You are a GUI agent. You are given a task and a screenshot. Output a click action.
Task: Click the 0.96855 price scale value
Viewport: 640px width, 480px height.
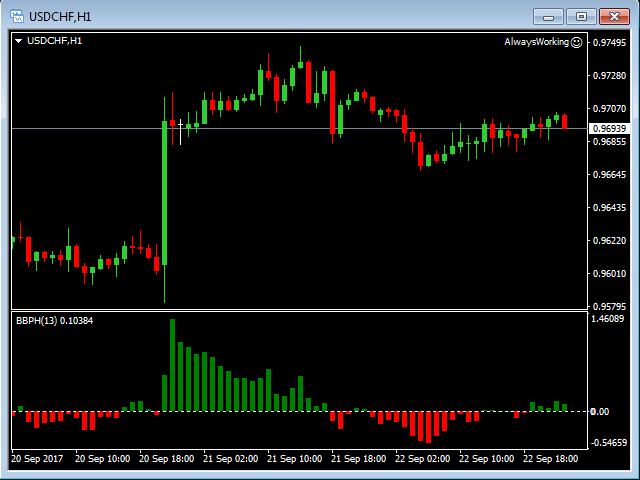tap(609, 142)
